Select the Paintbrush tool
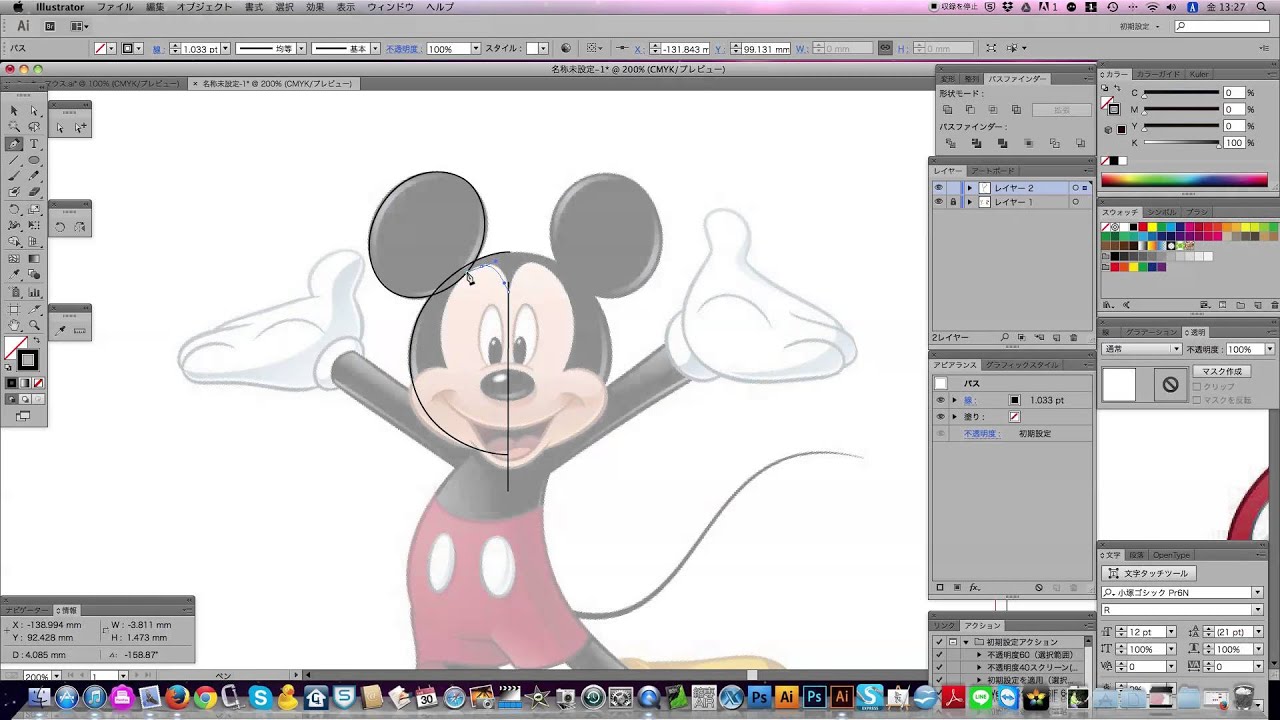This screenshot has width=1280, height=720. pos(14,176)
